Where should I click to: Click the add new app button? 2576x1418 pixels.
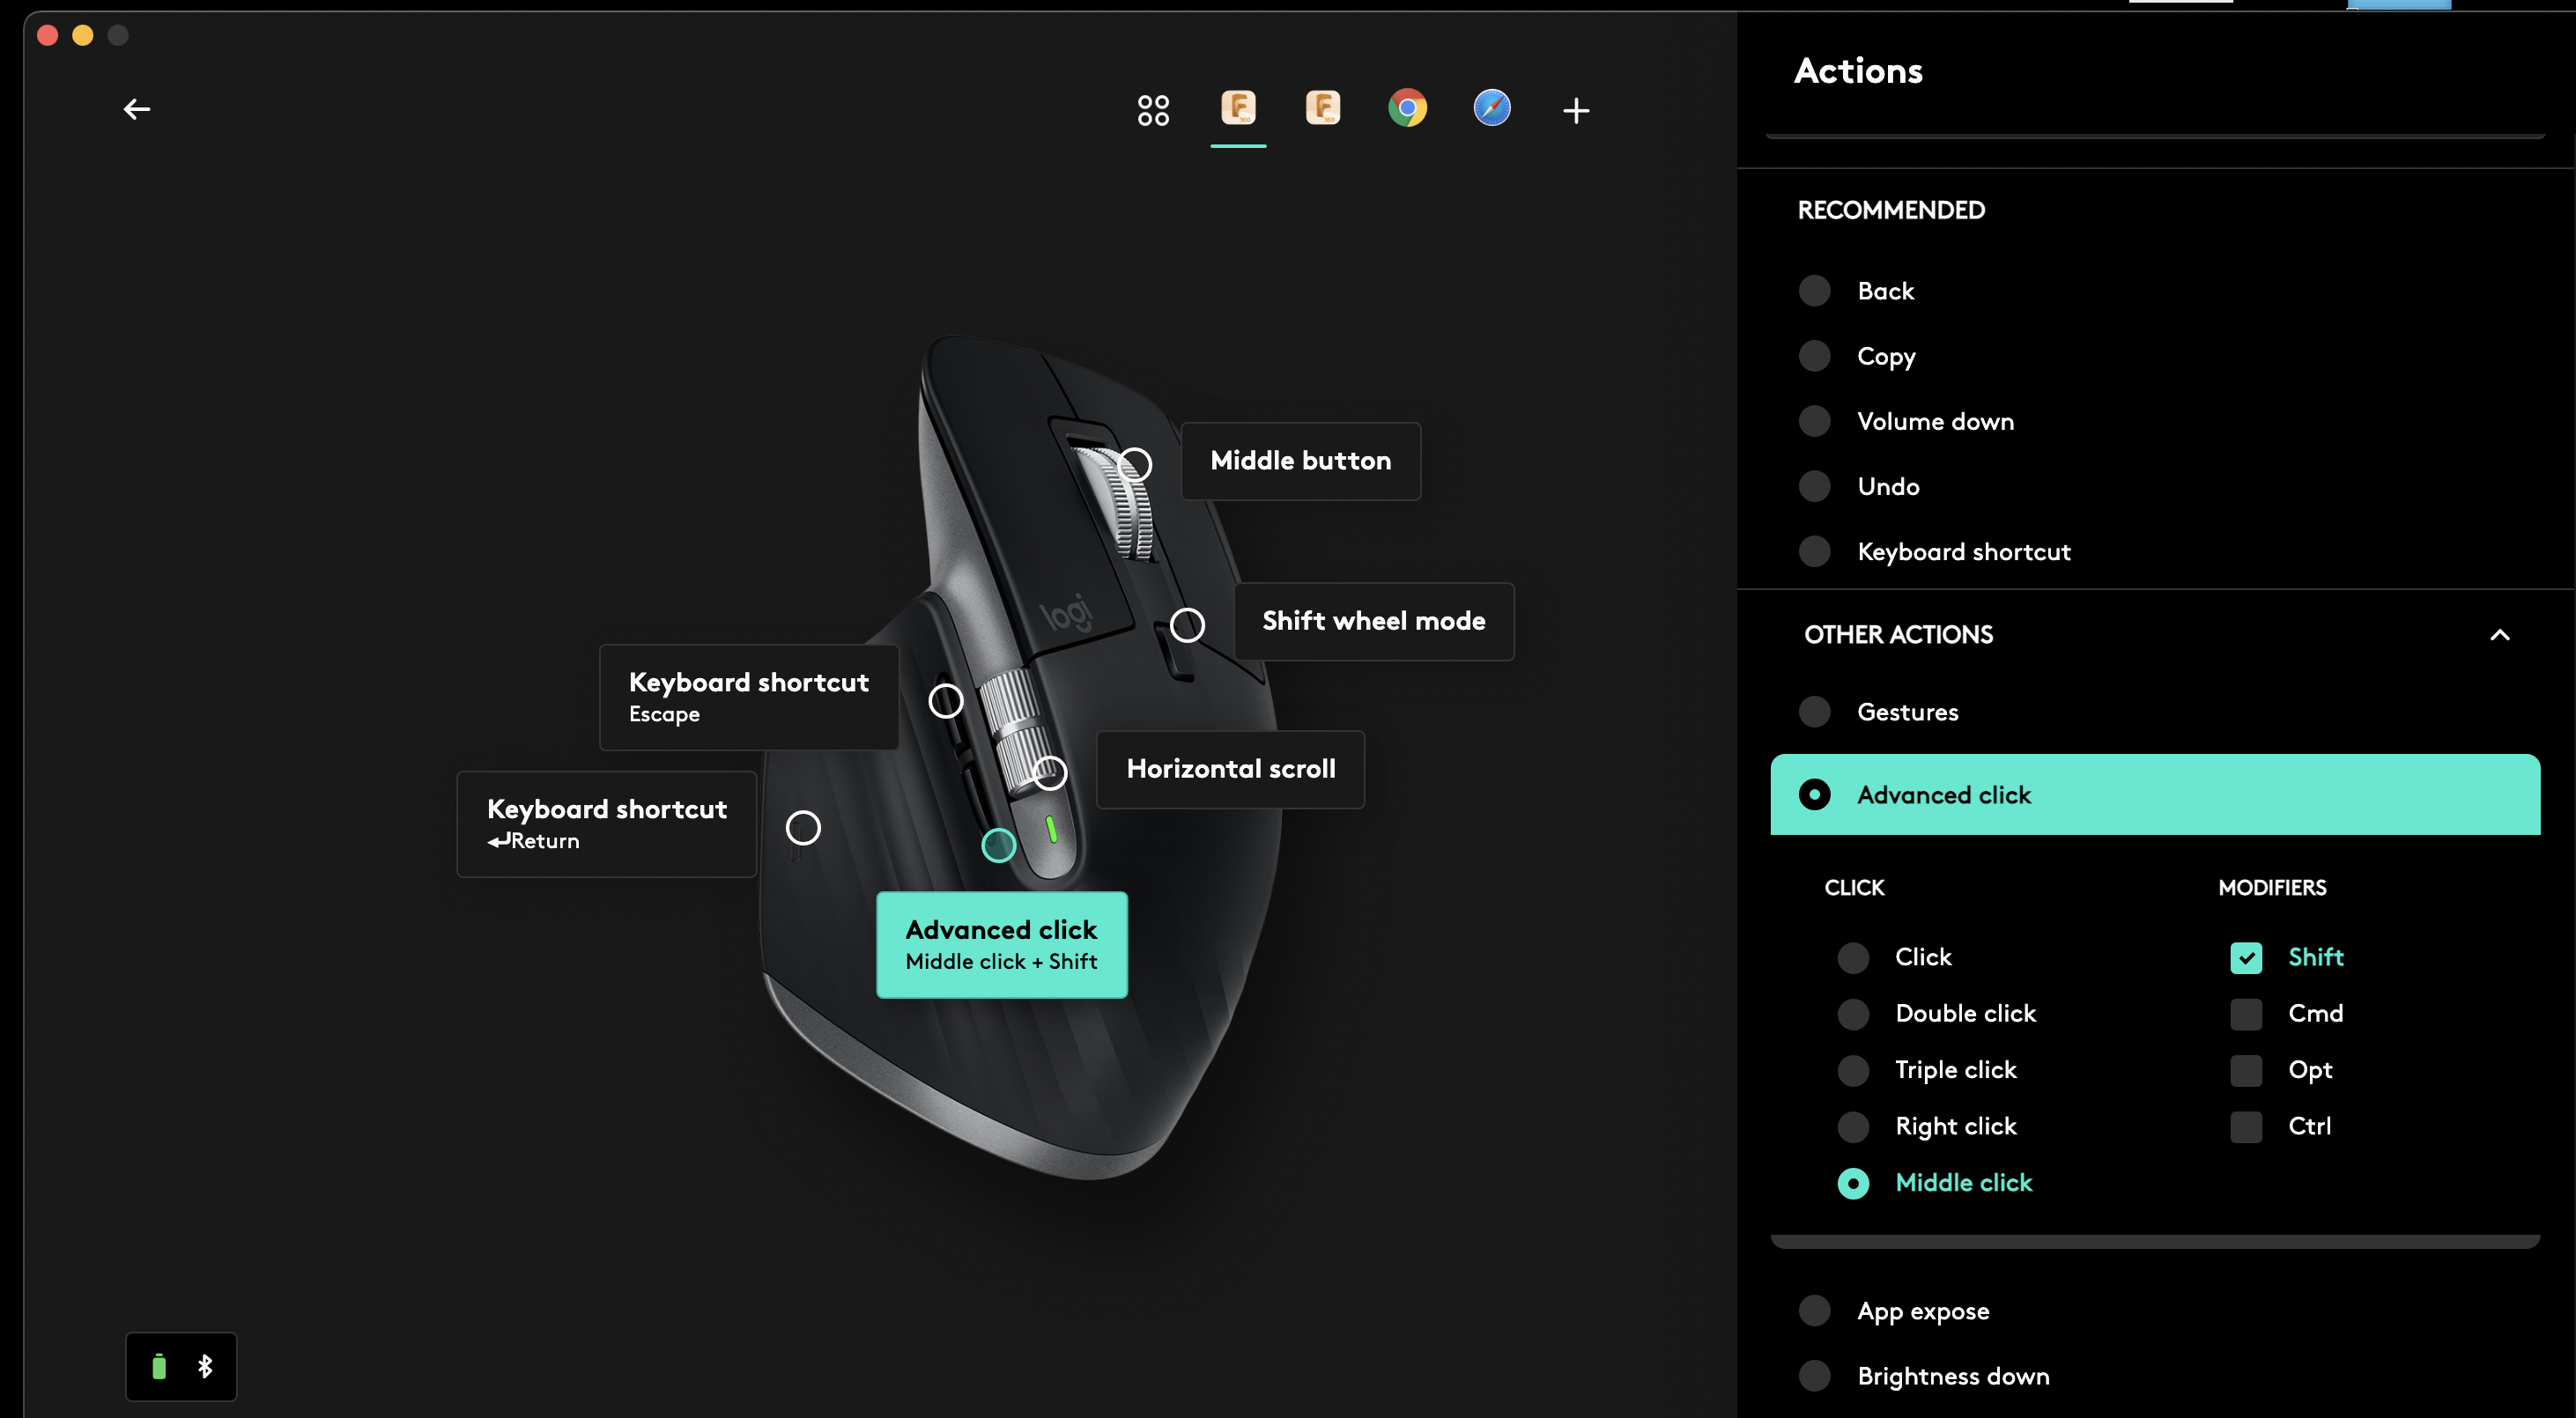pos(1573,110)
